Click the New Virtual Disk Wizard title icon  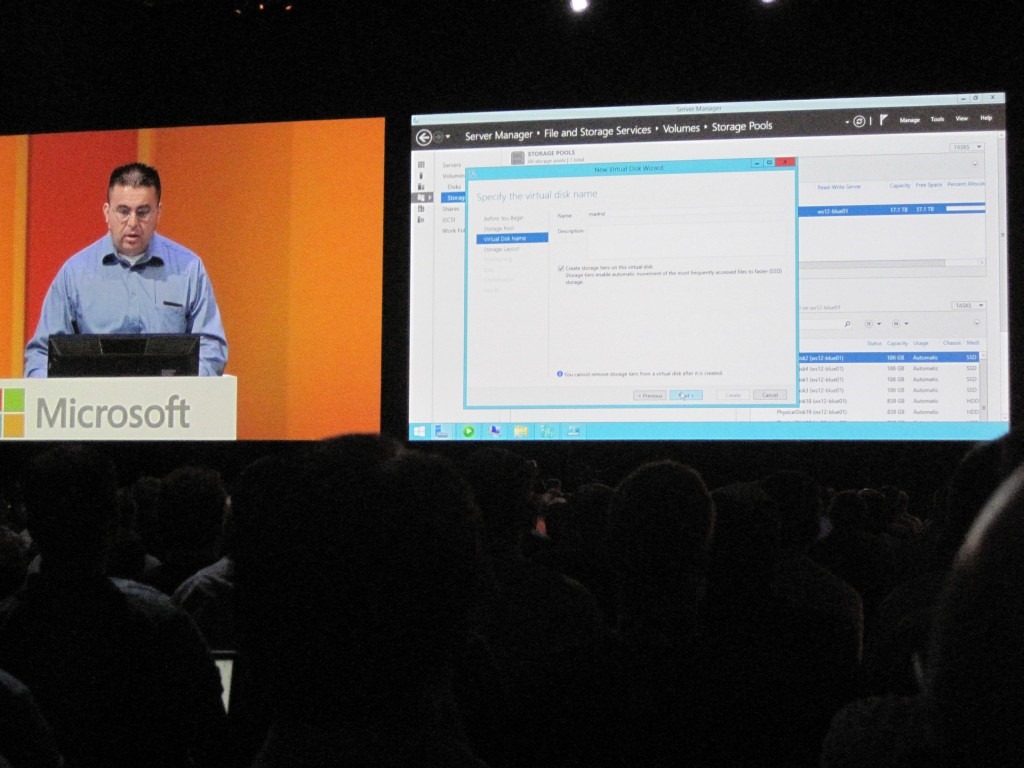[x=473, y=174]
